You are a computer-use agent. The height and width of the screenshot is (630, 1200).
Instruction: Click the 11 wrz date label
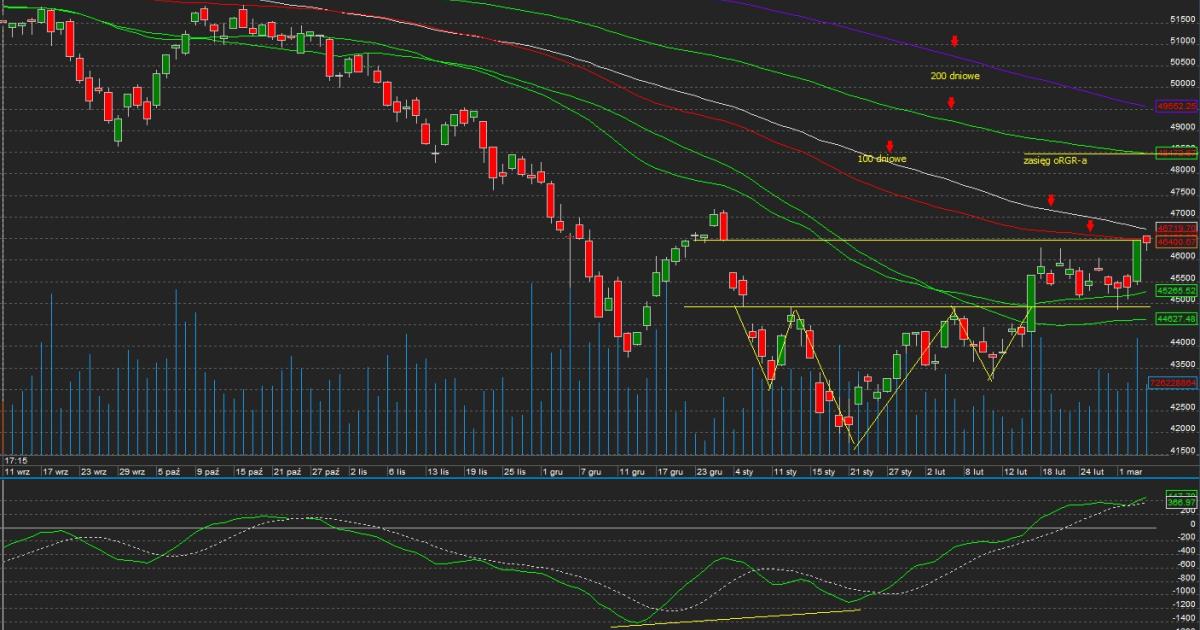17,470
